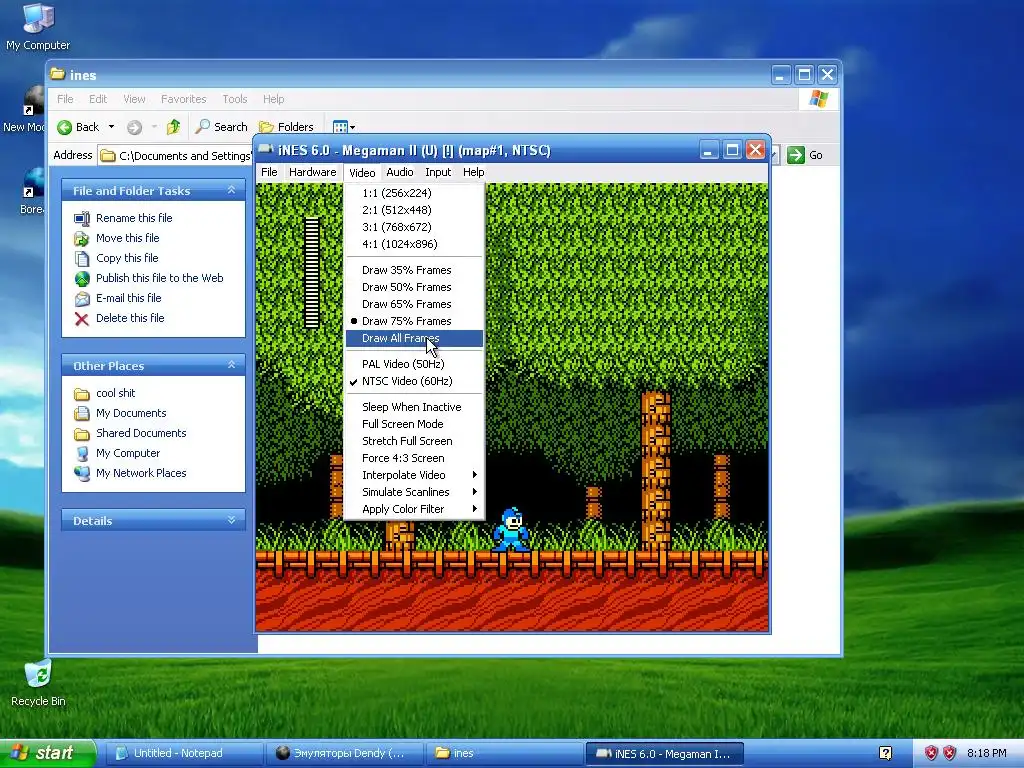Viewport: 1024px width, 768px height.
Task: Open the Back button history dropdown arrow
Action: [x=112, y=127]
